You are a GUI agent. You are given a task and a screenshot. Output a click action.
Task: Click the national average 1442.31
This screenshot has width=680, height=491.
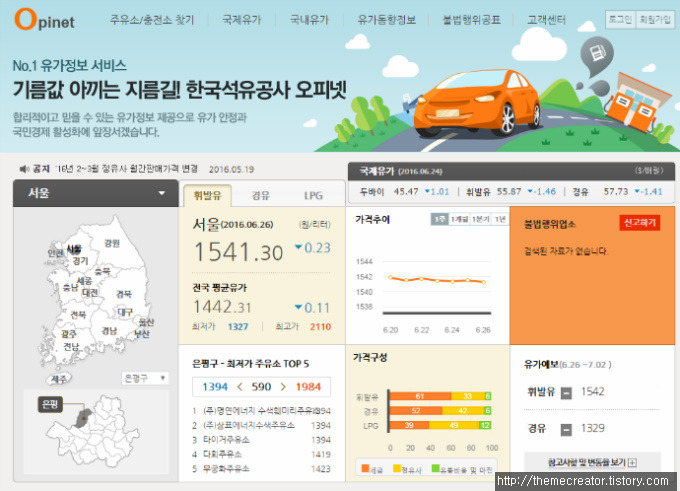coord(222,307)
